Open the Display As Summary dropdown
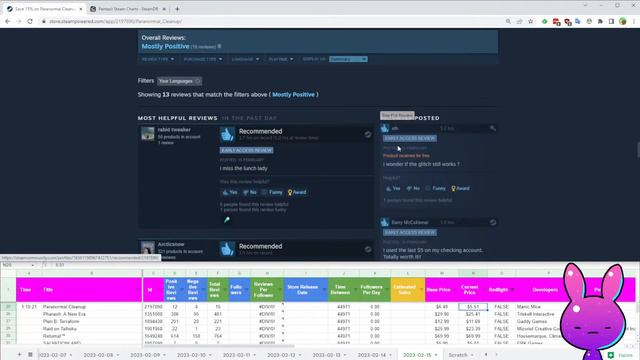The image size is (640, 360). coord(348,59)
